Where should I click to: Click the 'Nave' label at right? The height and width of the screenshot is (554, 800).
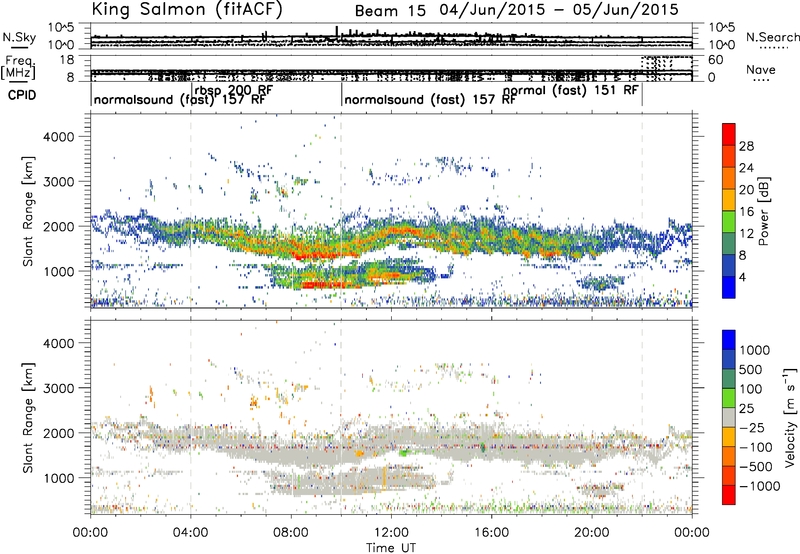761,69
